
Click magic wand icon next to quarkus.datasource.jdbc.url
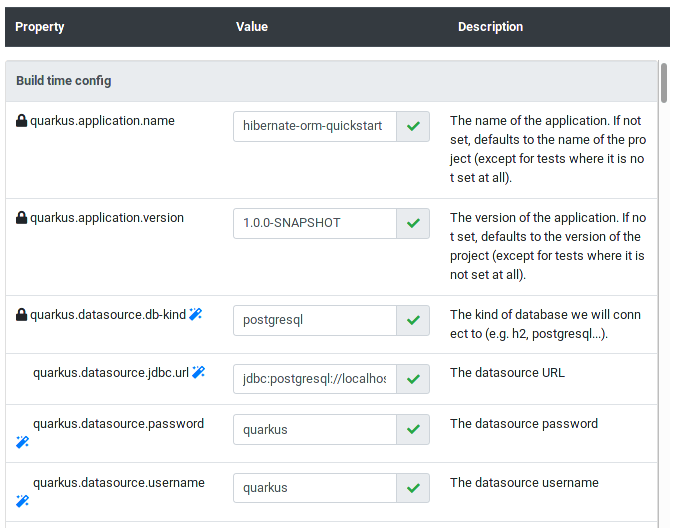pos(199,372)
